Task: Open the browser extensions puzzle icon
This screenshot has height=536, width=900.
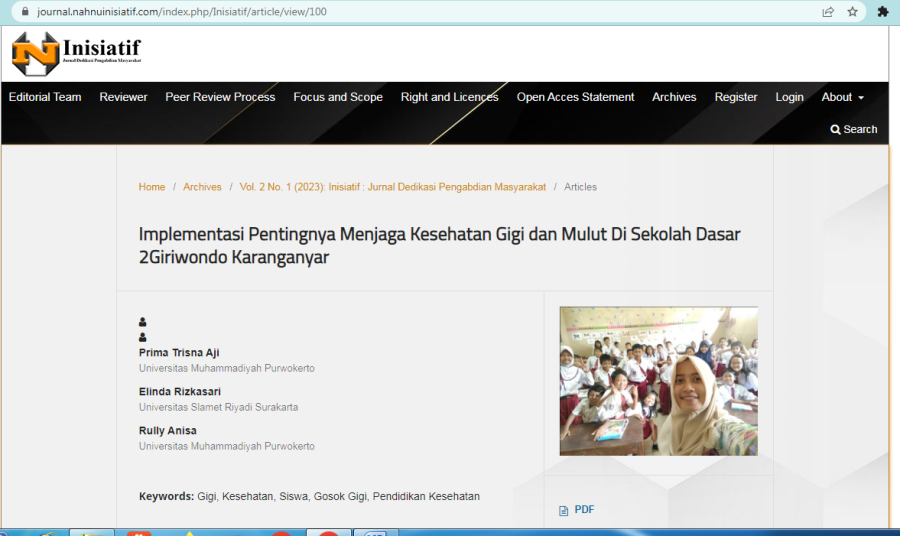Action: pyautogui.click(x=883, y=11)
